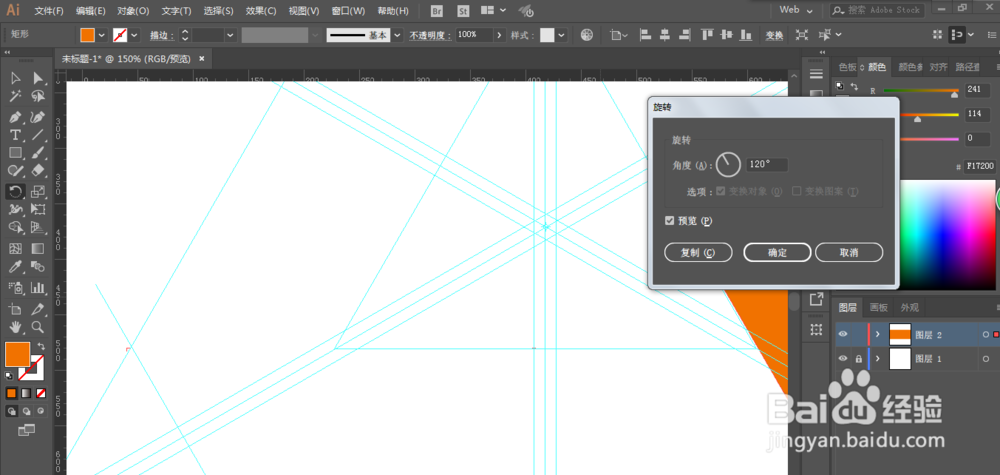
Task: Select the Eyedropper tool
Action: click(15, 267)
